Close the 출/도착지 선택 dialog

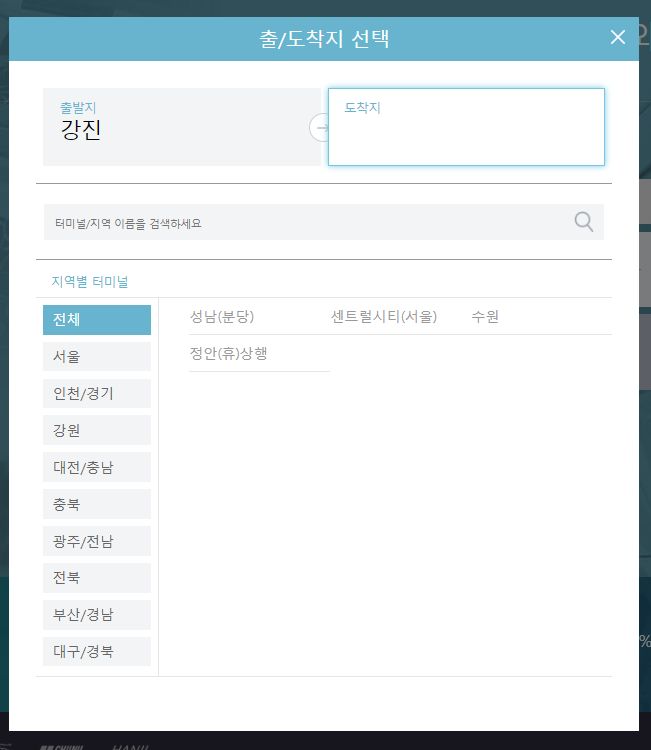[618, 37]
